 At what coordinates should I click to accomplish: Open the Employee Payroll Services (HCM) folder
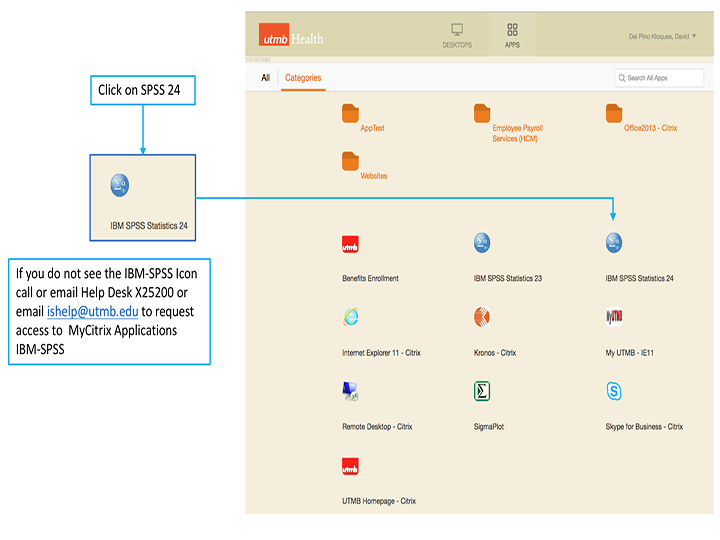tap(482, 113)
